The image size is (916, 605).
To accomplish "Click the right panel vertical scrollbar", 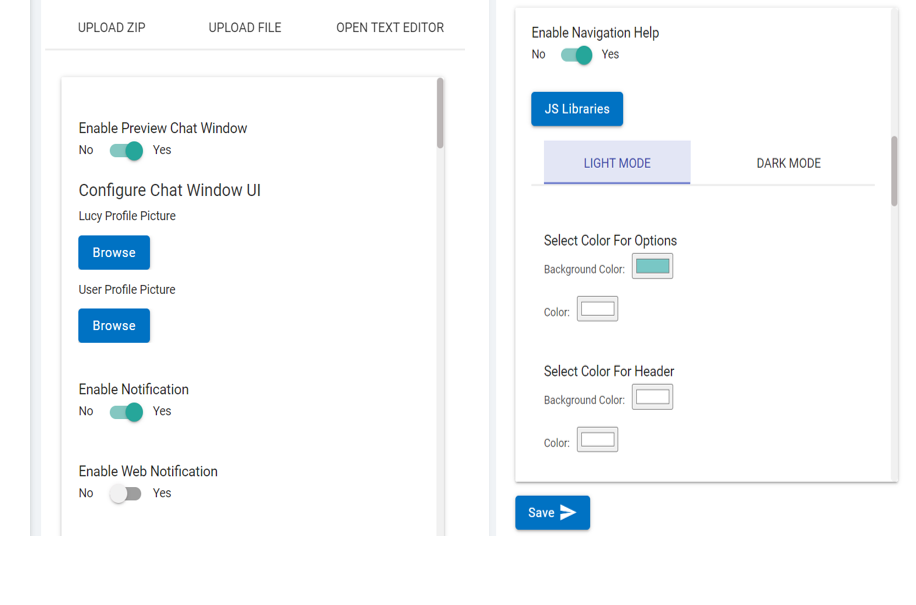I will click(x=894, y=171).
